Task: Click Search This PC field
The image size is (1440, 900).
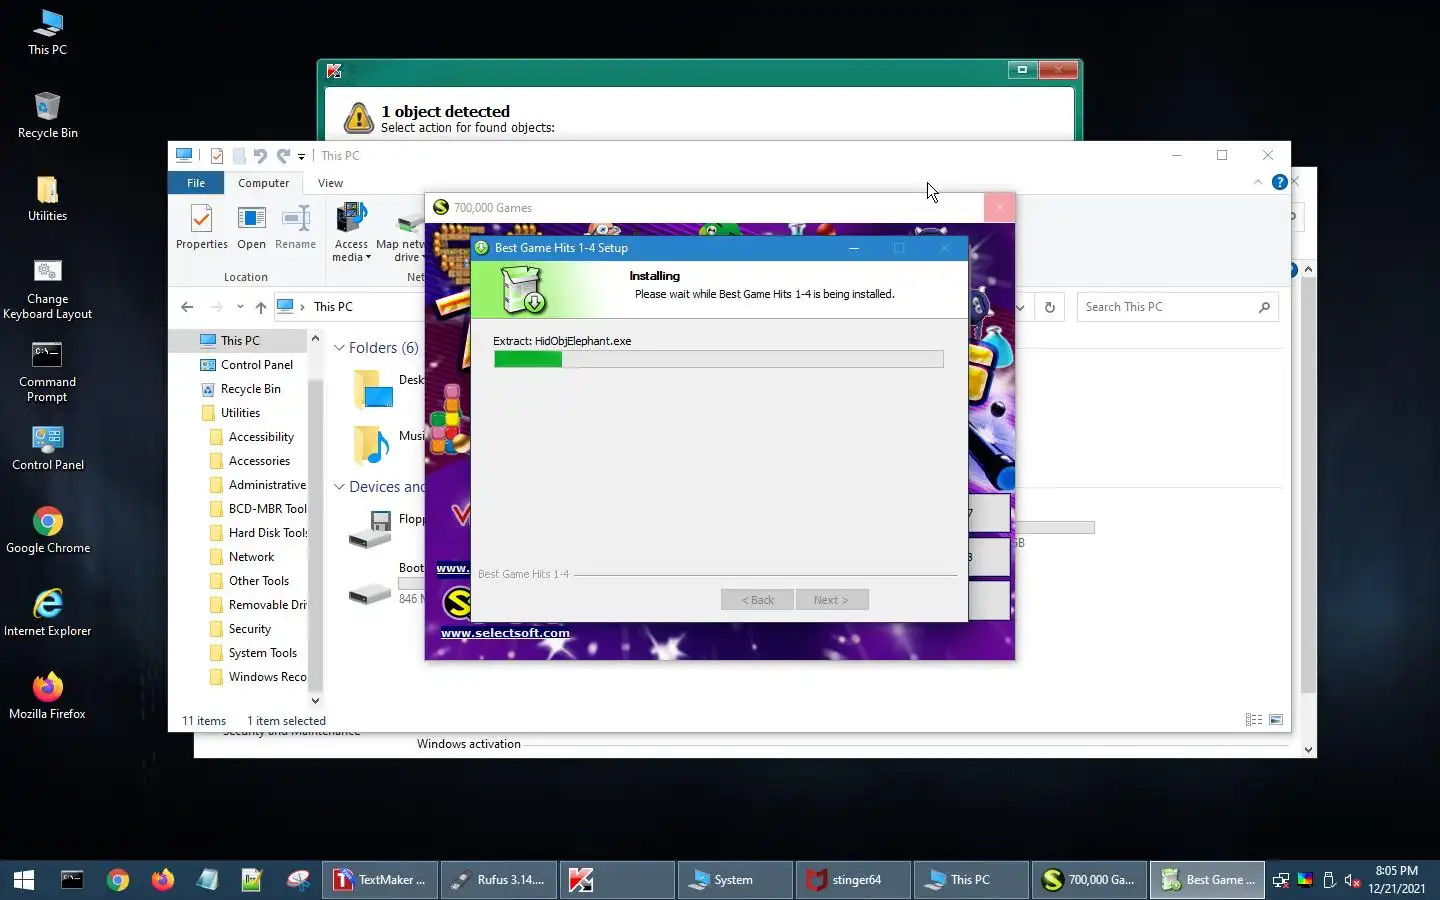Action: click(x=1177, y=307)
